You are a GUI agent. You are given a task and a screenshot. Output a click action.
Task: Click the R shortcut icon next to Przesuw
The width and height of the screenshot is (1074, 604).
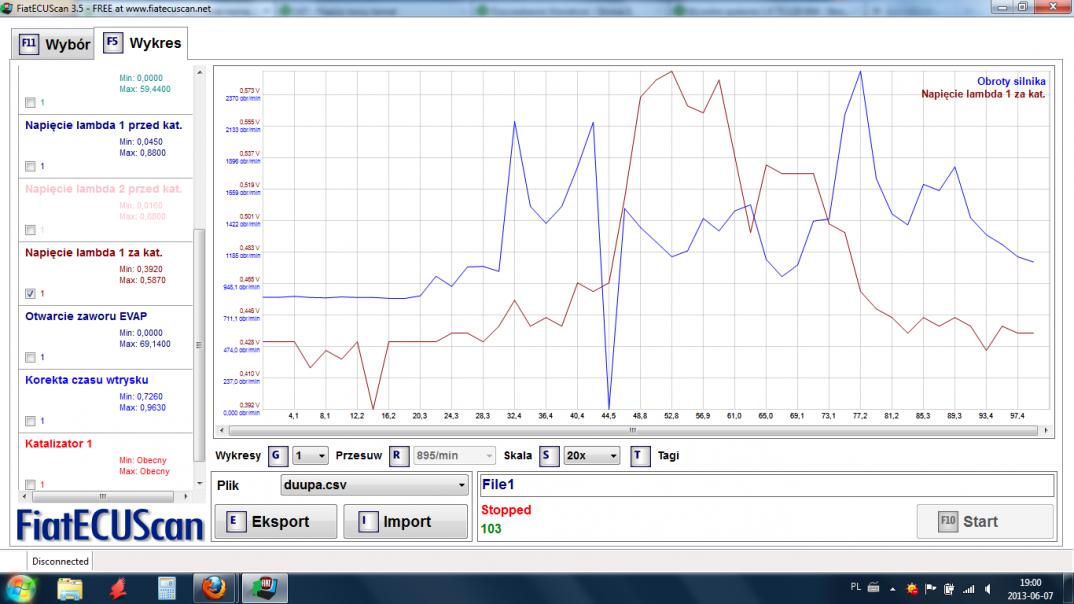point(398,455)
